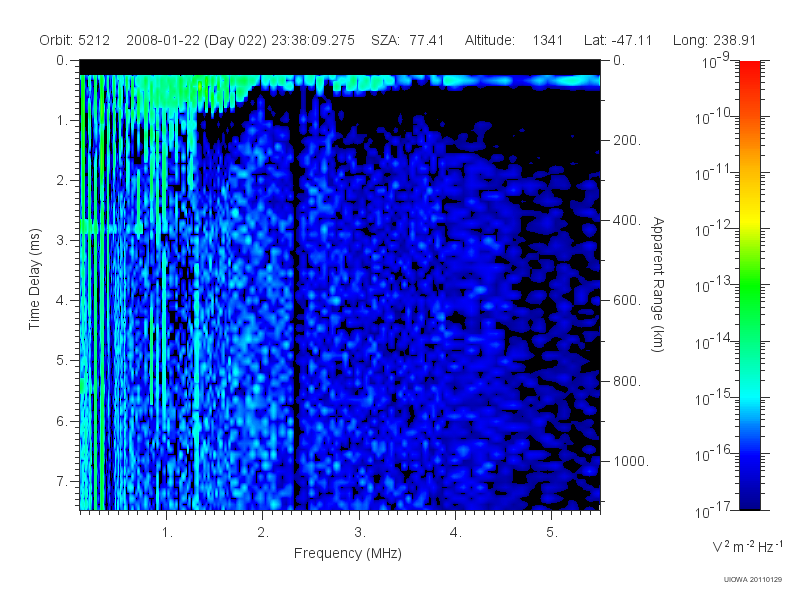This screenshot has width=800, height=600.
Task: Click the 'SZA: 77.41' value
Action: click(x=408, y=40)
